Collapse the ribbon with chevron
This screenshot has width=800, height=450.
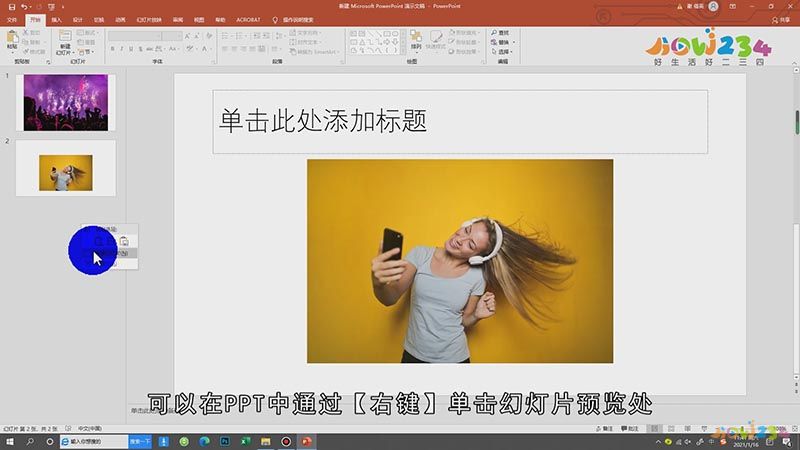coord(794,62)
